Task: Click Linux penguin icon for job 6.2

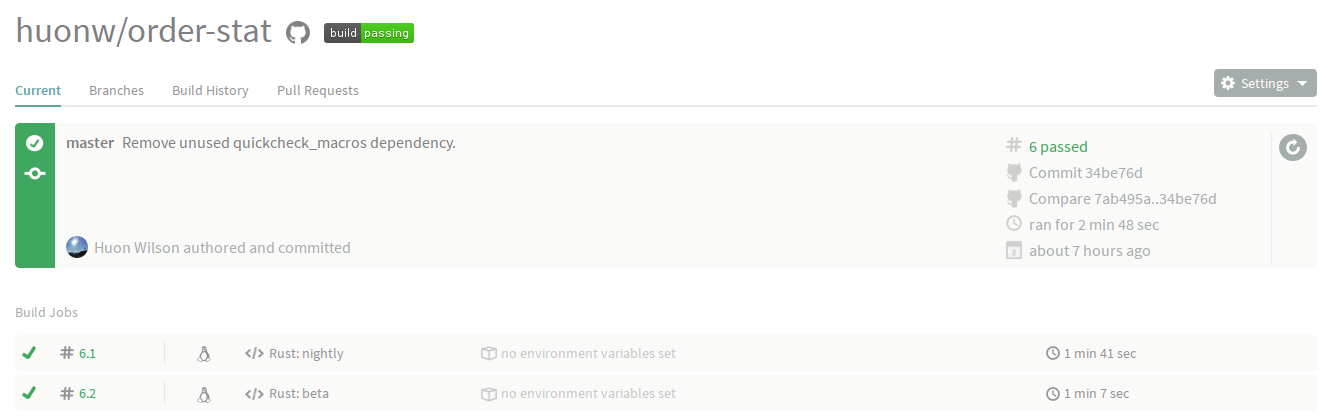Action: point(204,393)
